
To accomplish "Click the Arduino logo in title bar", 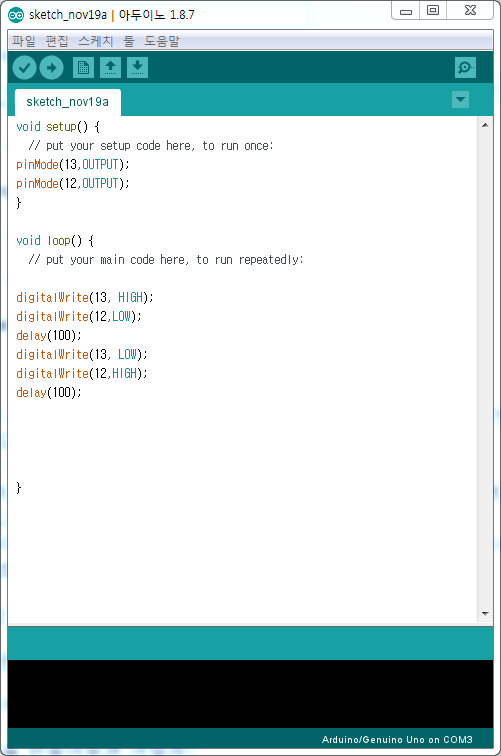I will tap(16, 15).
